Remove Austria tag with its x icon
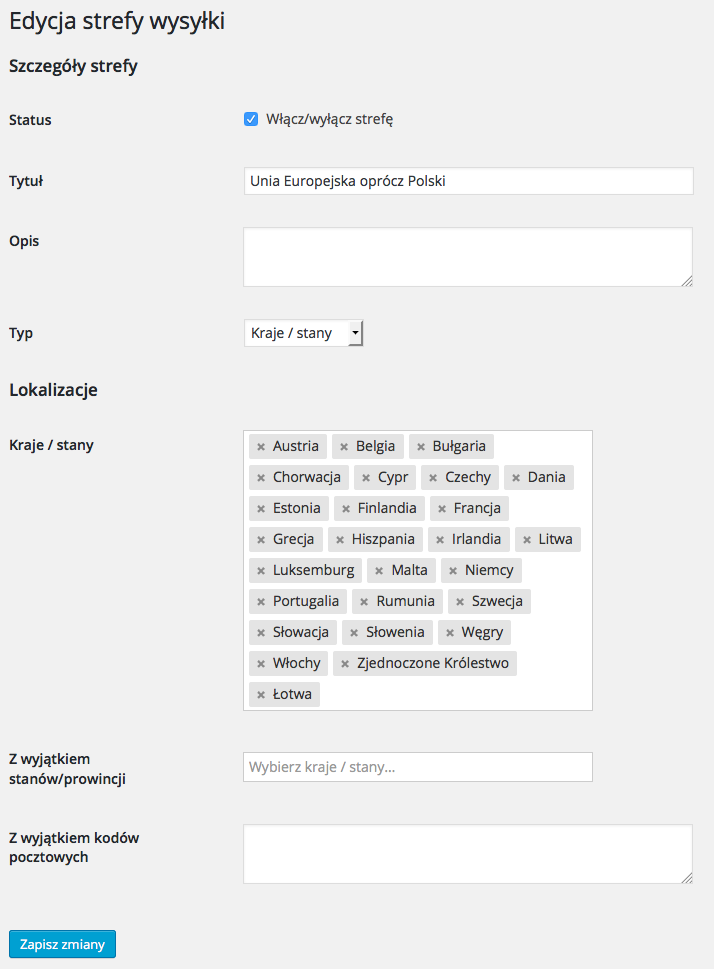The image size is (714, 969). (261, 447)
